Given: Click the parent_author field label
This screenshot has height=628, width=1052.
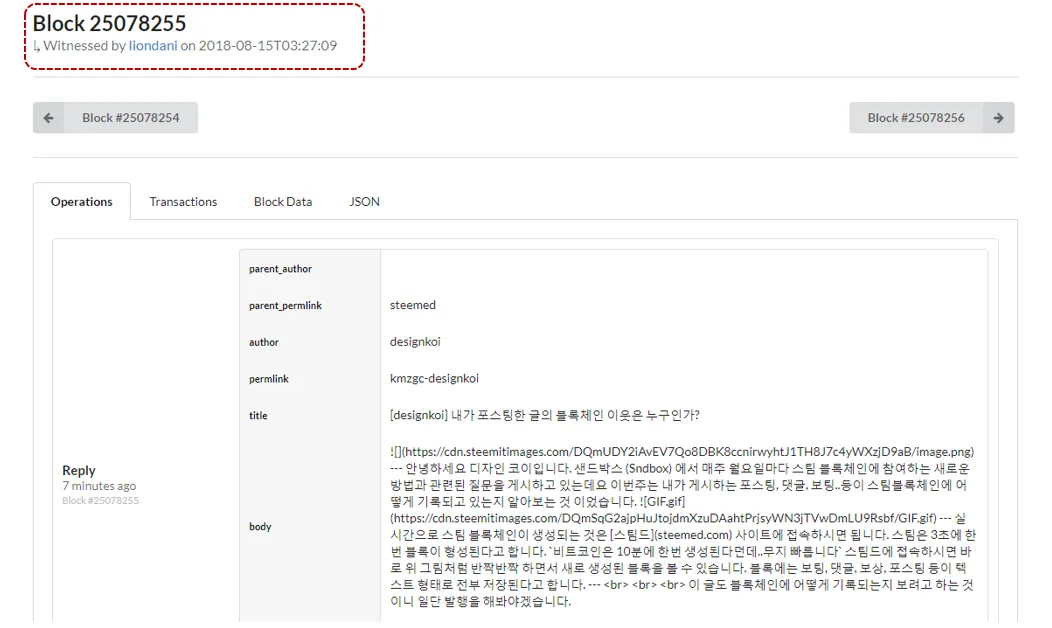Looking at the screenshot, I should point(280,269).
